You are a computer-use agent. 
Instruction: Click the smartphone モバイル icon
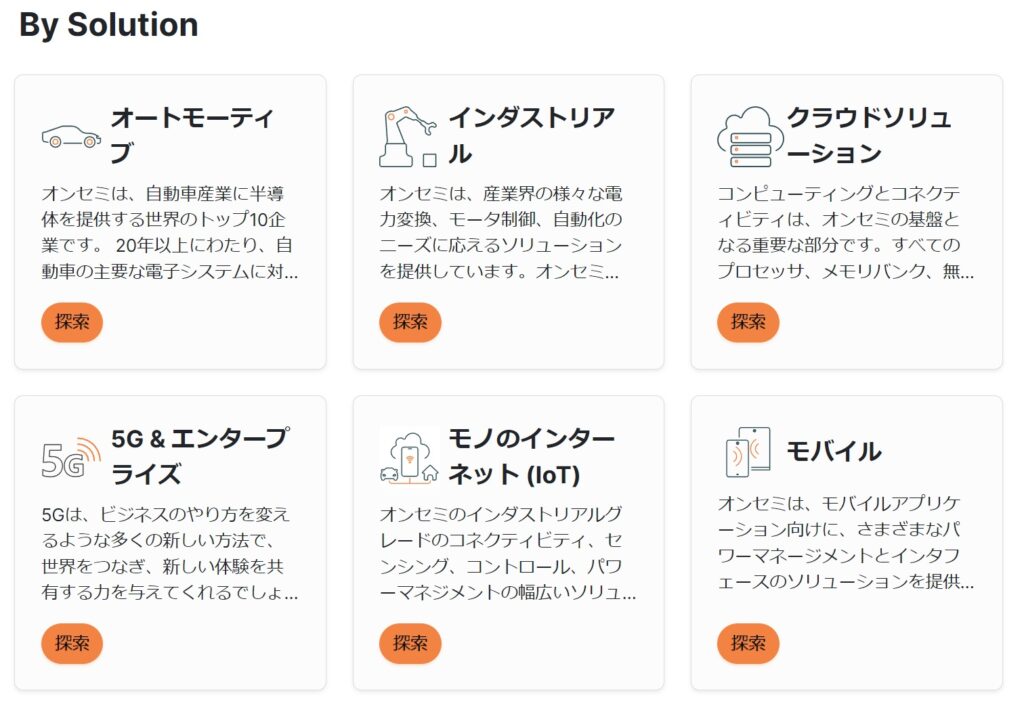[747, 452]
